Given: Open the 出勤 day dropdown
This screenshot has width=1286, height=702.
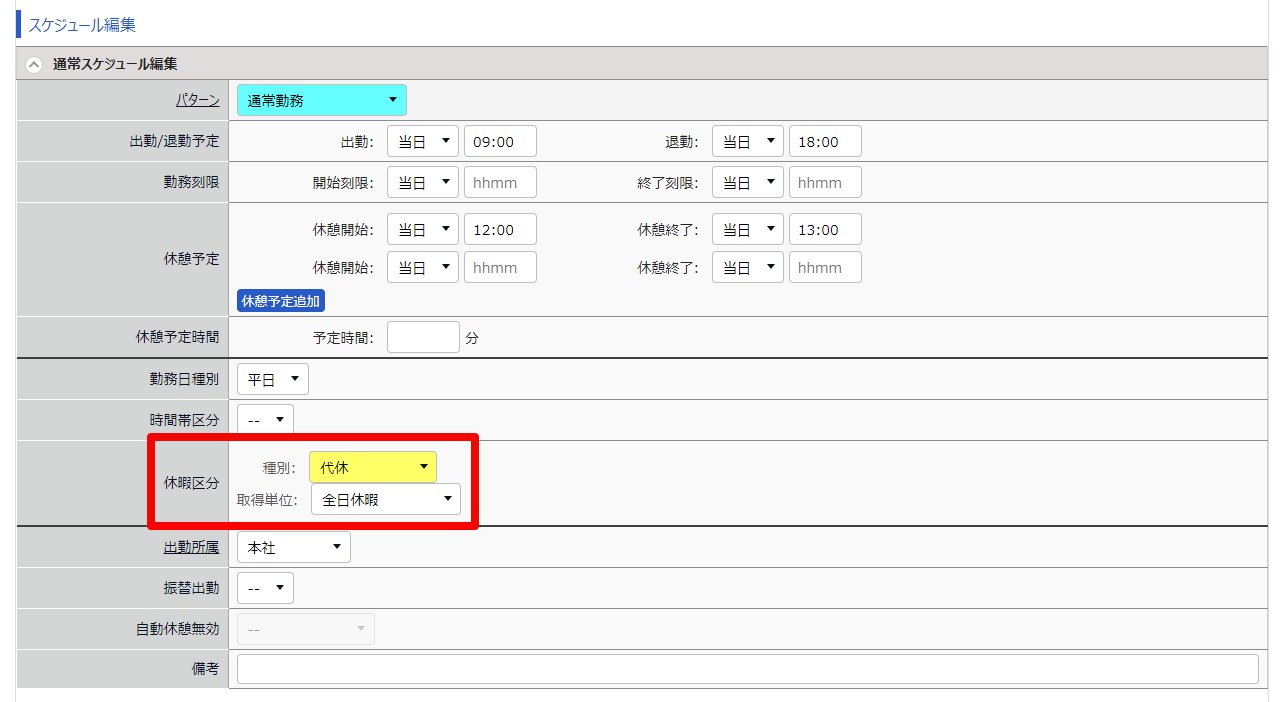Looking at the screenshot, I should pos(423,142).
